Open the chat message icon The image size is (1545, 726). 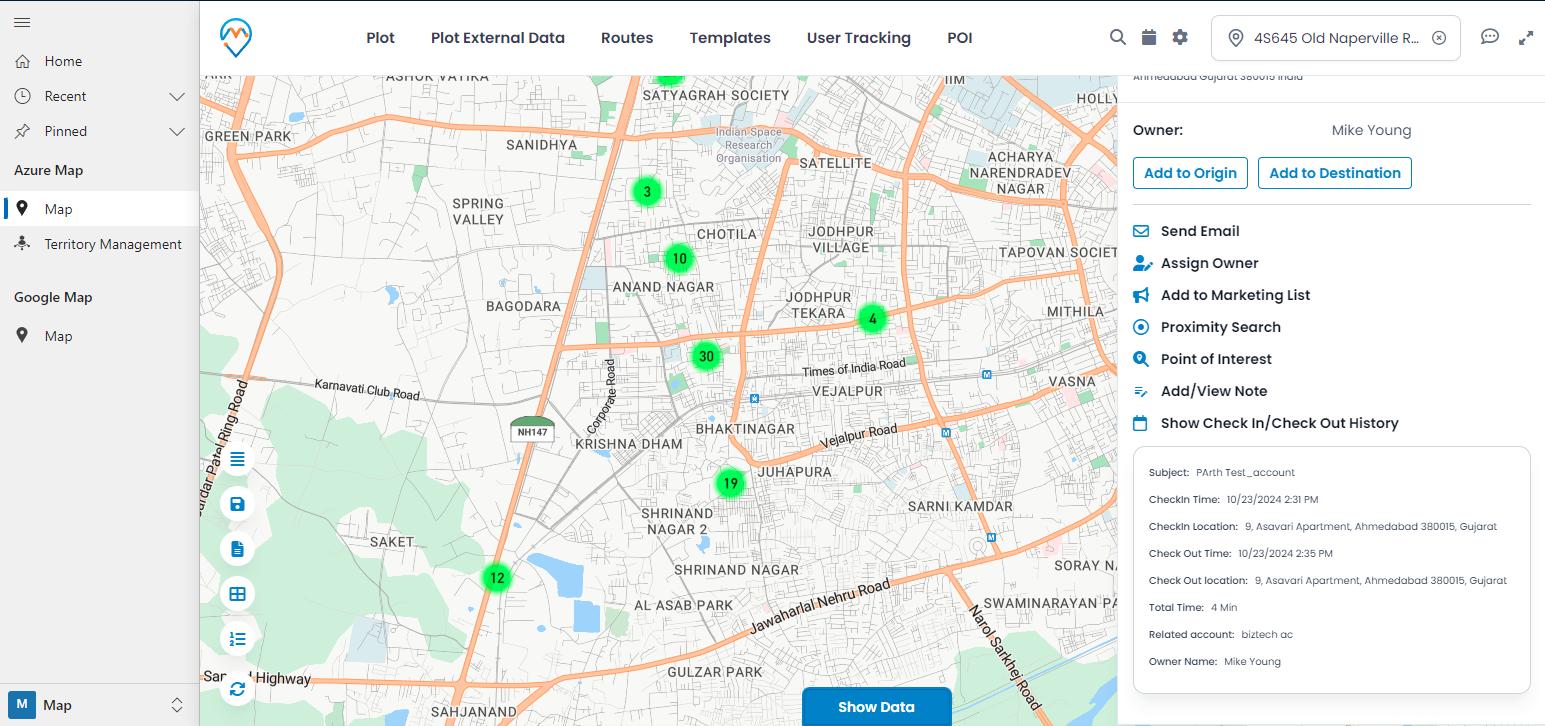pos(1490,37)
